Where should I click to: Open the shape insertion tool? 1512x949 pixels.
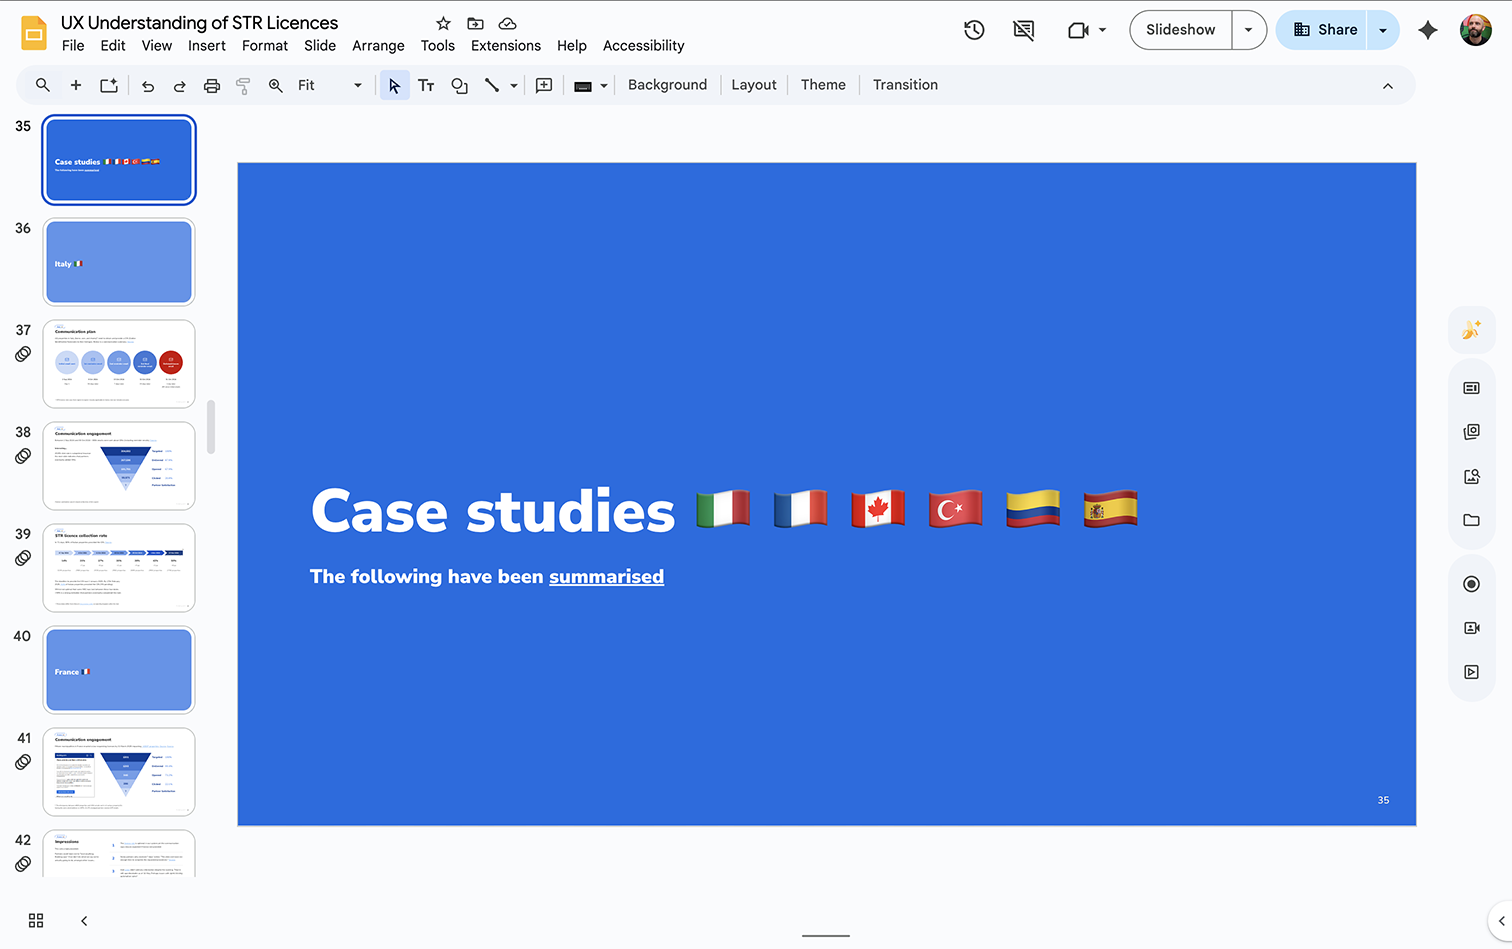coord(459,85)
